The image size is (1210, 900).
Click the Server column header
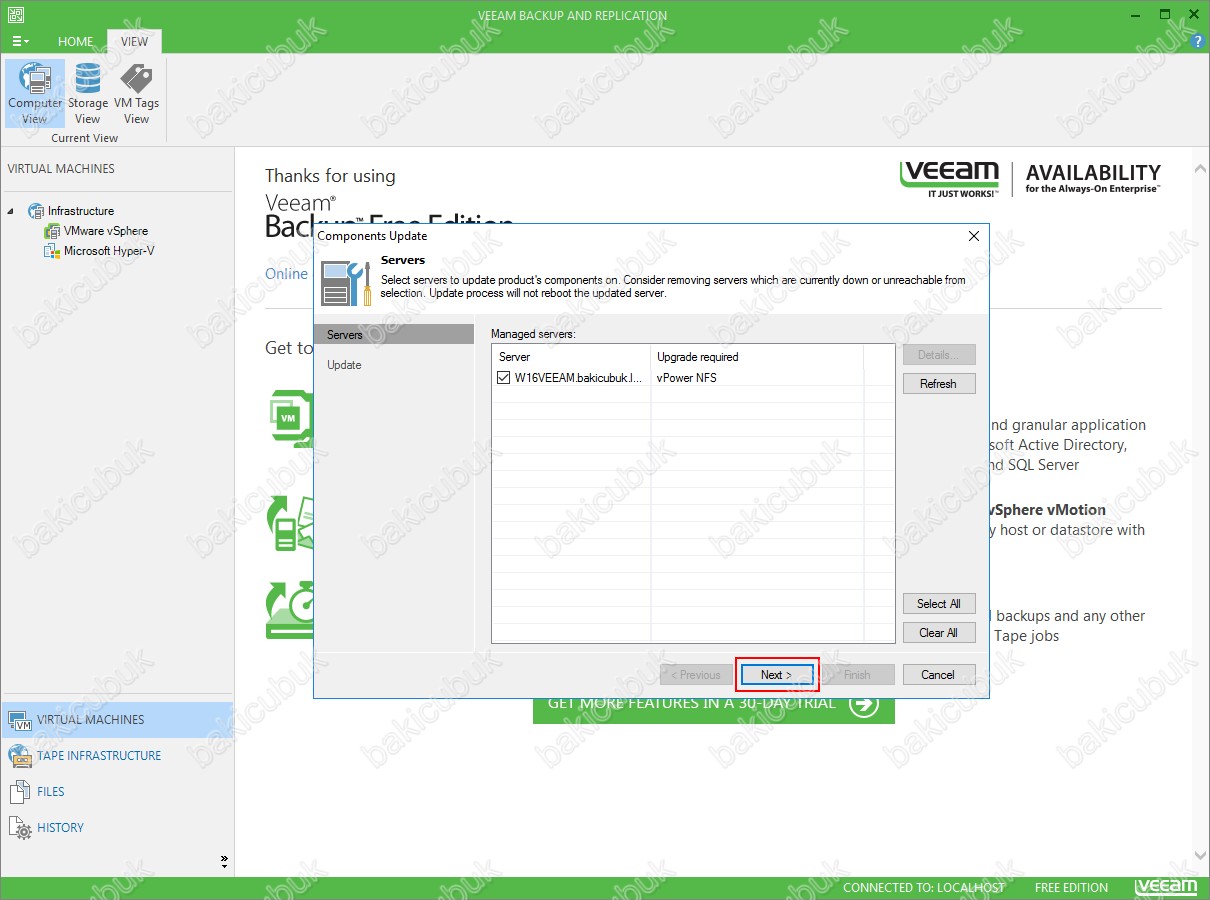pyautogui.click(x=571, y=356)
